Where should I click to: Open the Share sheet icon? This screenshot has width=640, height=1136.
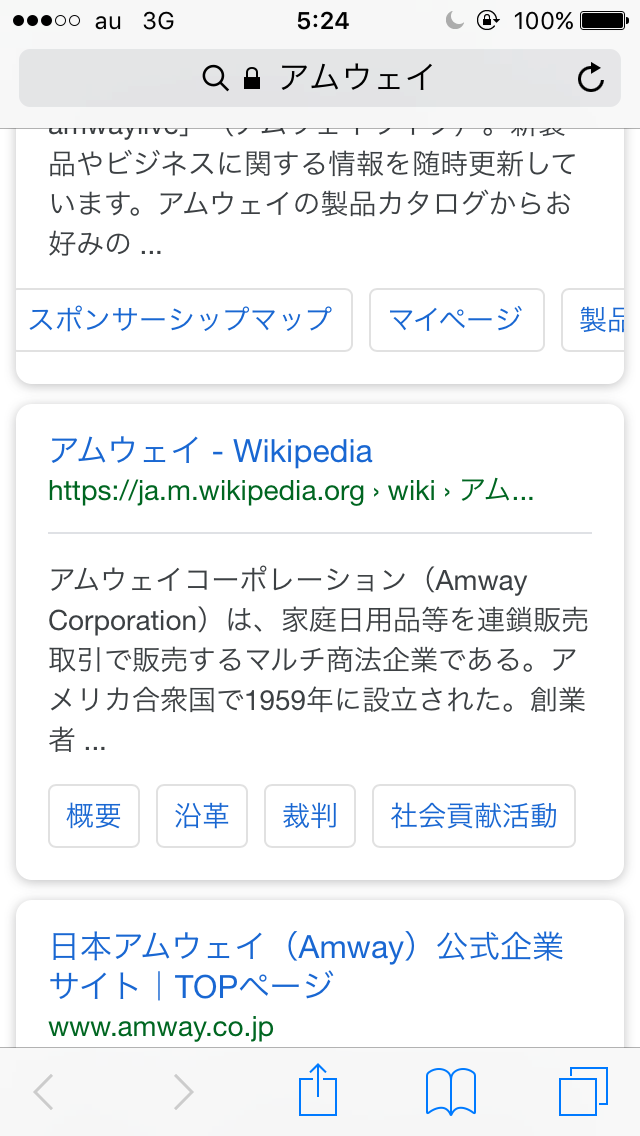(319, 1090)
